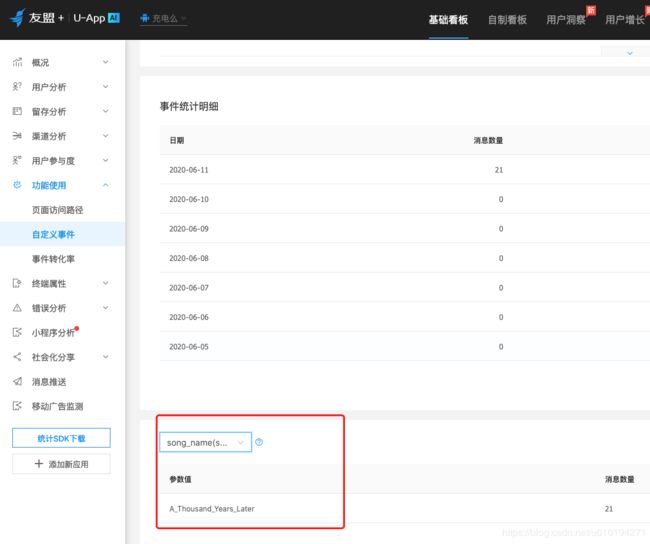Click the 2020-06-07 date cell
The width and height of the screenshot is (650, 544).
click(x=189, y=287)
